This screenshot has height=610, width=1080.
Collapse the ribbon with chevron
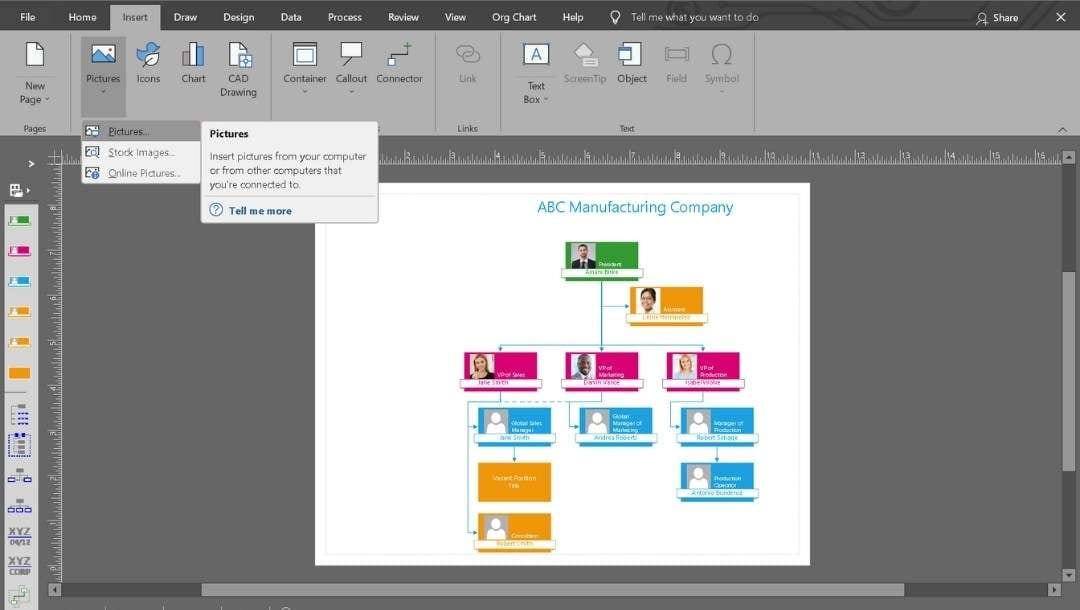point(1062,129)
